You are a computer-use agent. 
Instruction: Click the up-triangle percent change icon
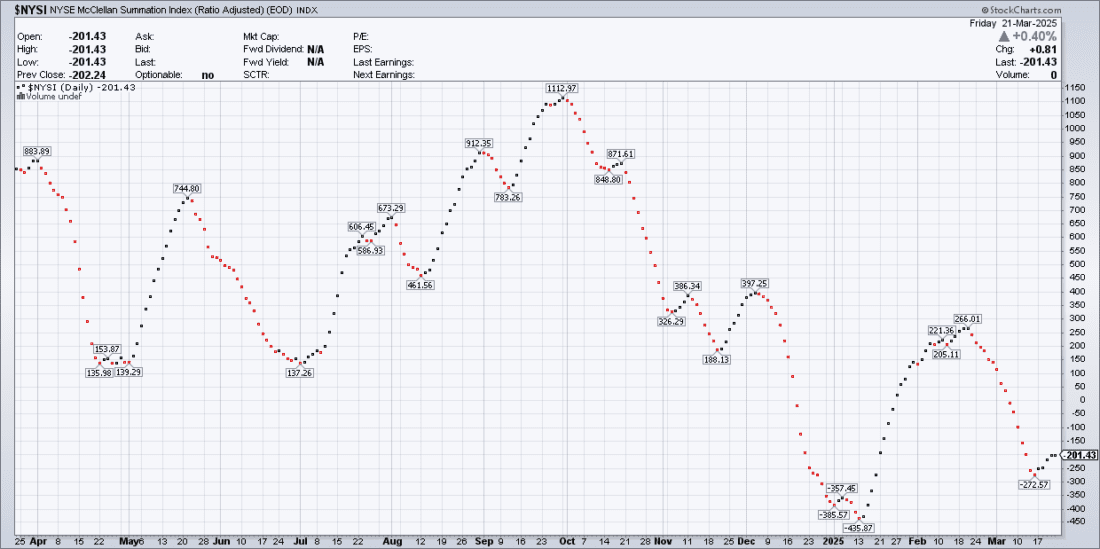tap(1035, 35)
